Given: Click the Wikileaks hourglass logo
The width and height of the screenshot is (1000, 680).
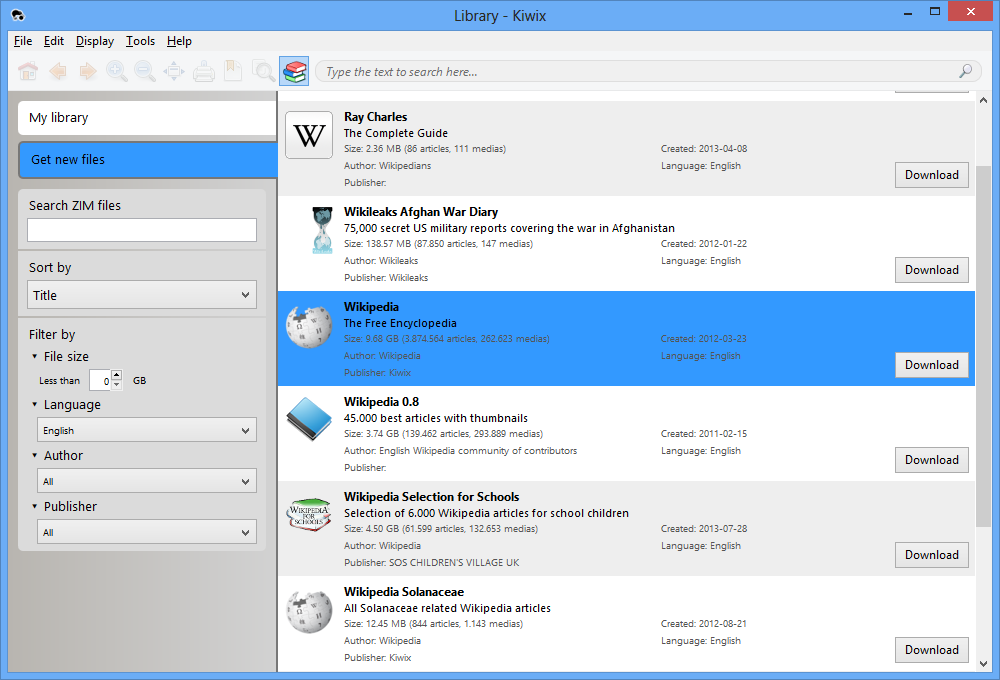Looking at the screenshot, I should pyautogui.click(x=322, y=230).
